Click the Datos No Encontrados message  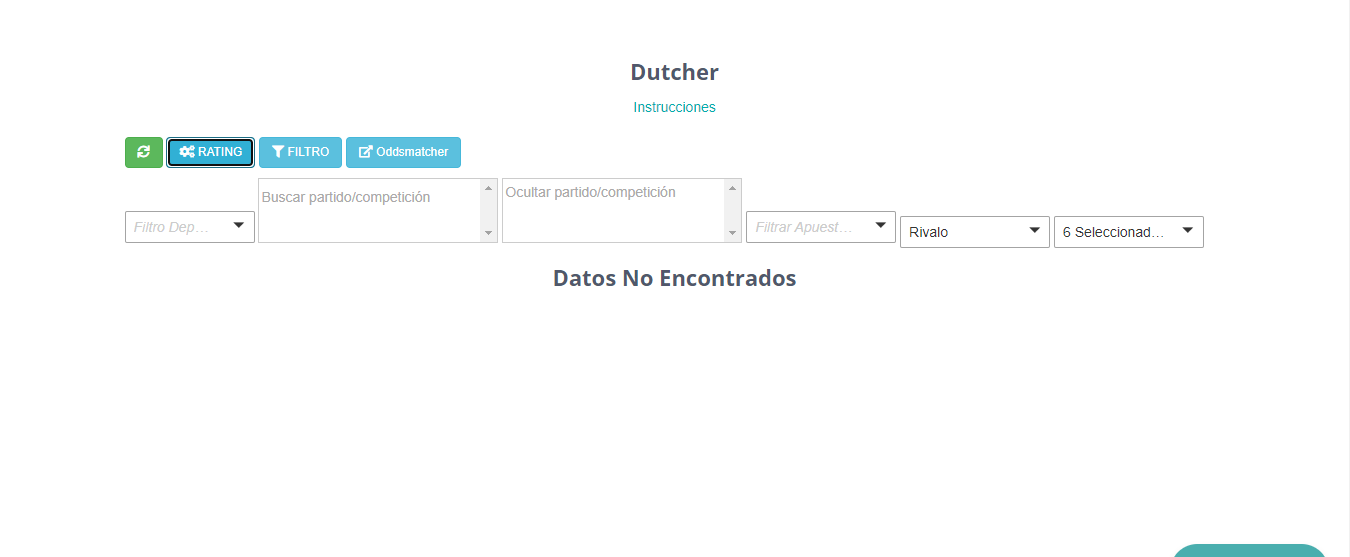[674, 278]
